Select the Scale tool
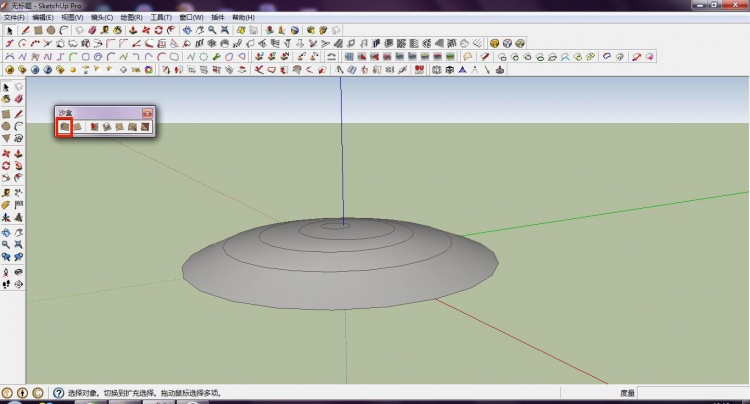The height and width of the screenshot is (404, 750). (6, 178)
